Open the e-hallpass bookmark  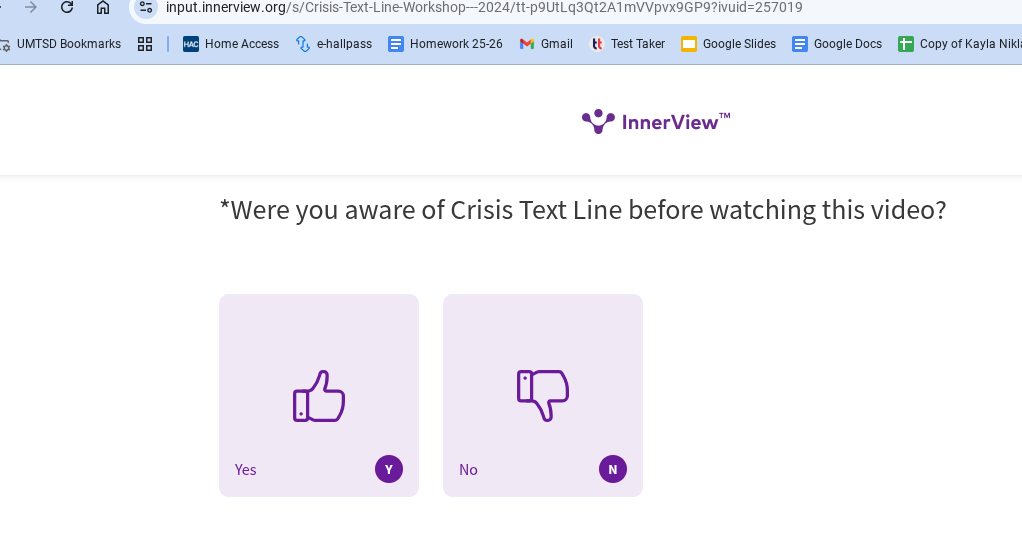click(x=334, y=44)
